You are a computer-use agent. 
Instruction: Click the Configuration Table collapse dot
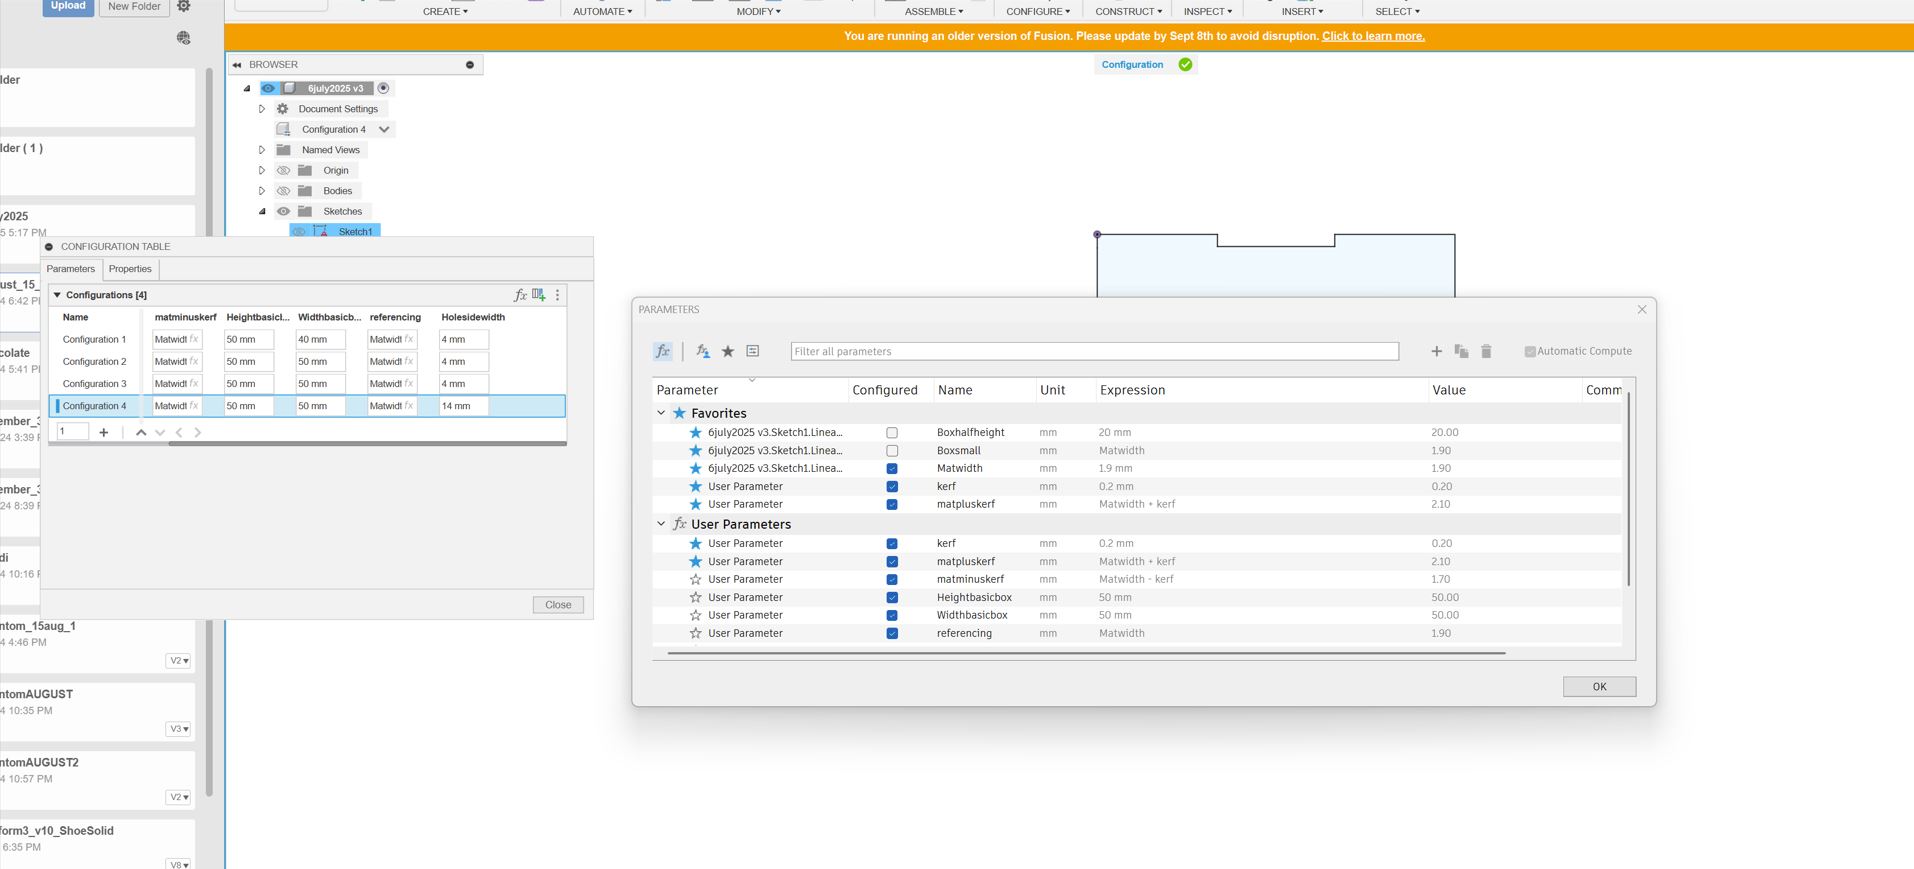tap(49, 247)
